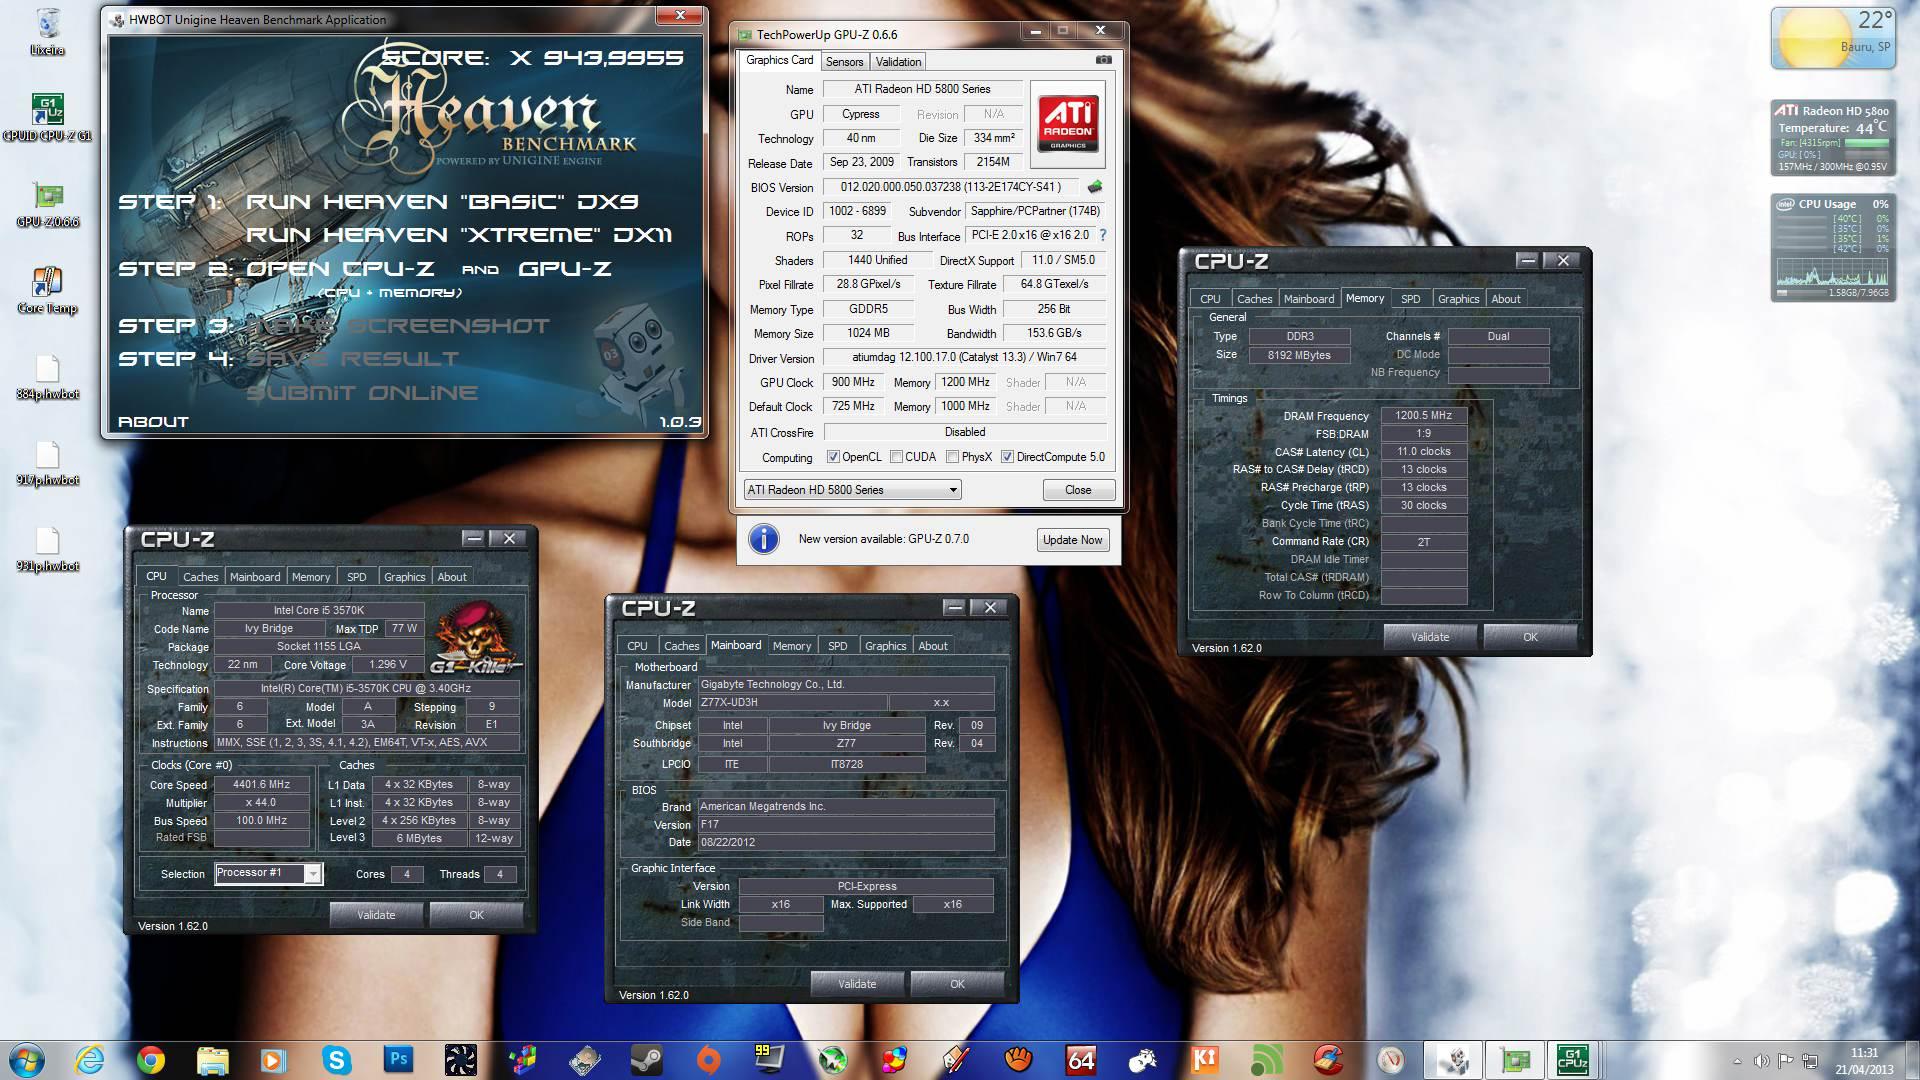Open Google Chrome from the taskbar
This screenshot has width=1920, height=1080.
[x=151, y=1060]
